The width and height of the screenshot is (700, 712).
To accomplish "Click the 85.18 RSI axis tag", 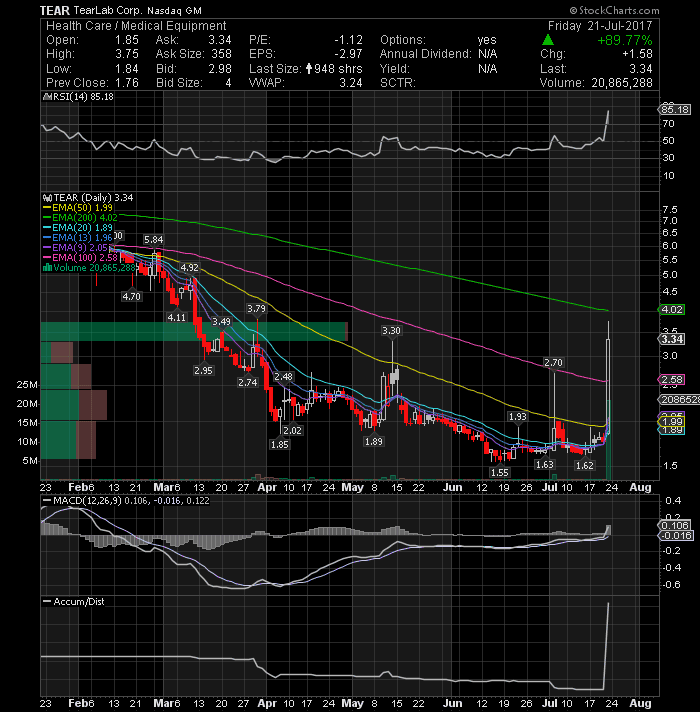I will coord(675,109).
